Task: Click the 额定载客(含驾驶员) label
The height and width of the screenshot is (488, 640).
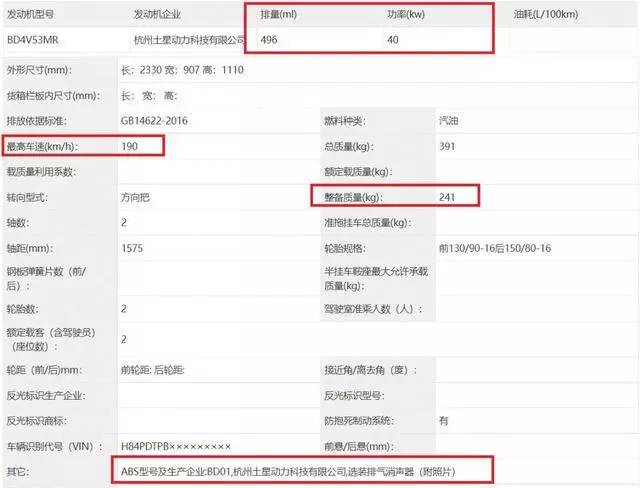Action: pyautogui.click(x=51, y=339)
